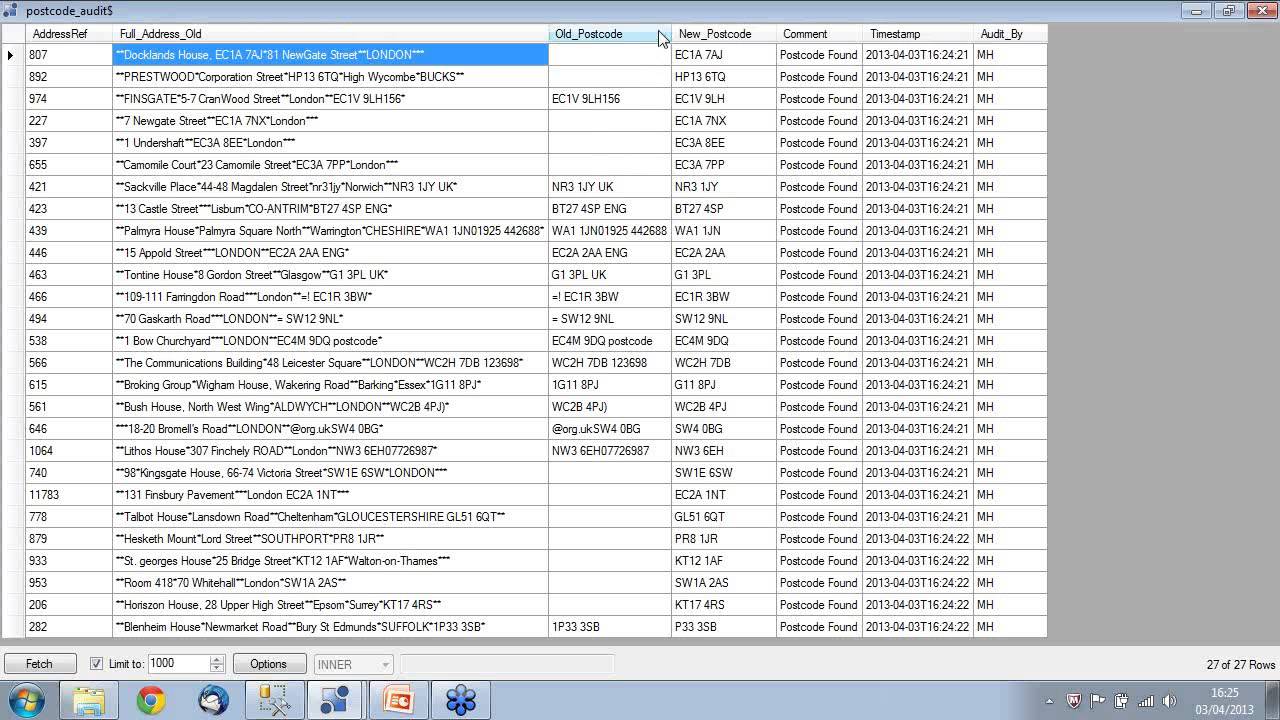Open the McAfee tray icon
1280x720 pixels.
point(1074,701)
